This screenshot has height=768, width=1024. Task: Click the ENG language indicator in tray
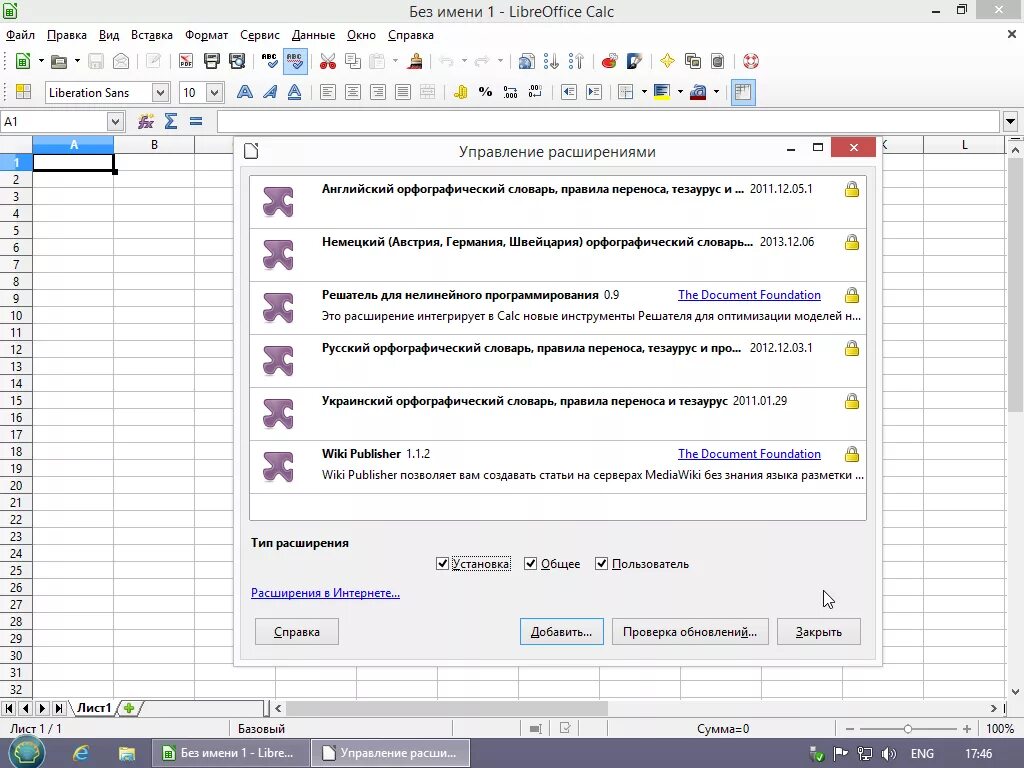(921, 754)
